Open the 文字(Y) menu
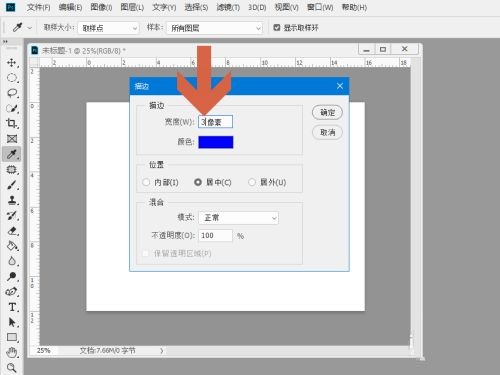Image resolution: width=500 pixels, height=375 pixels. (x=164, y=7)
